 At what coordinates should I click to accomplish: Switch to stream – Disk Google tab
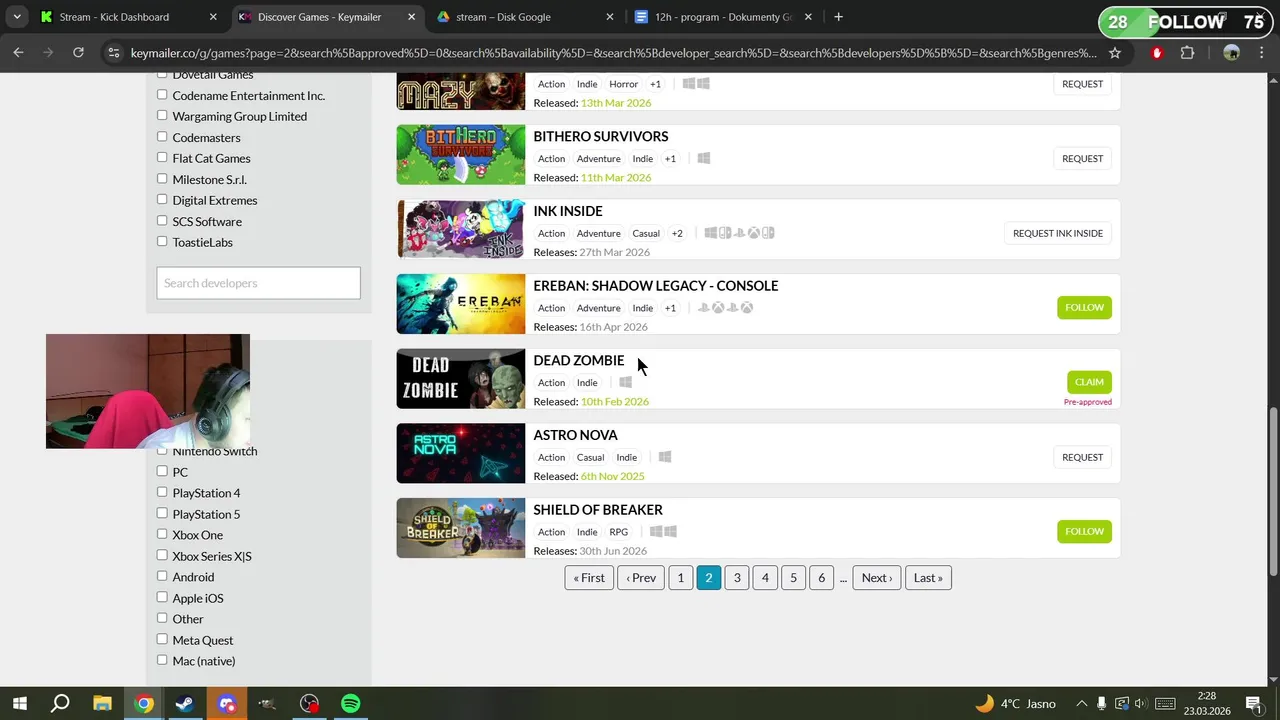pyautogui.click(x=525, y=17)
